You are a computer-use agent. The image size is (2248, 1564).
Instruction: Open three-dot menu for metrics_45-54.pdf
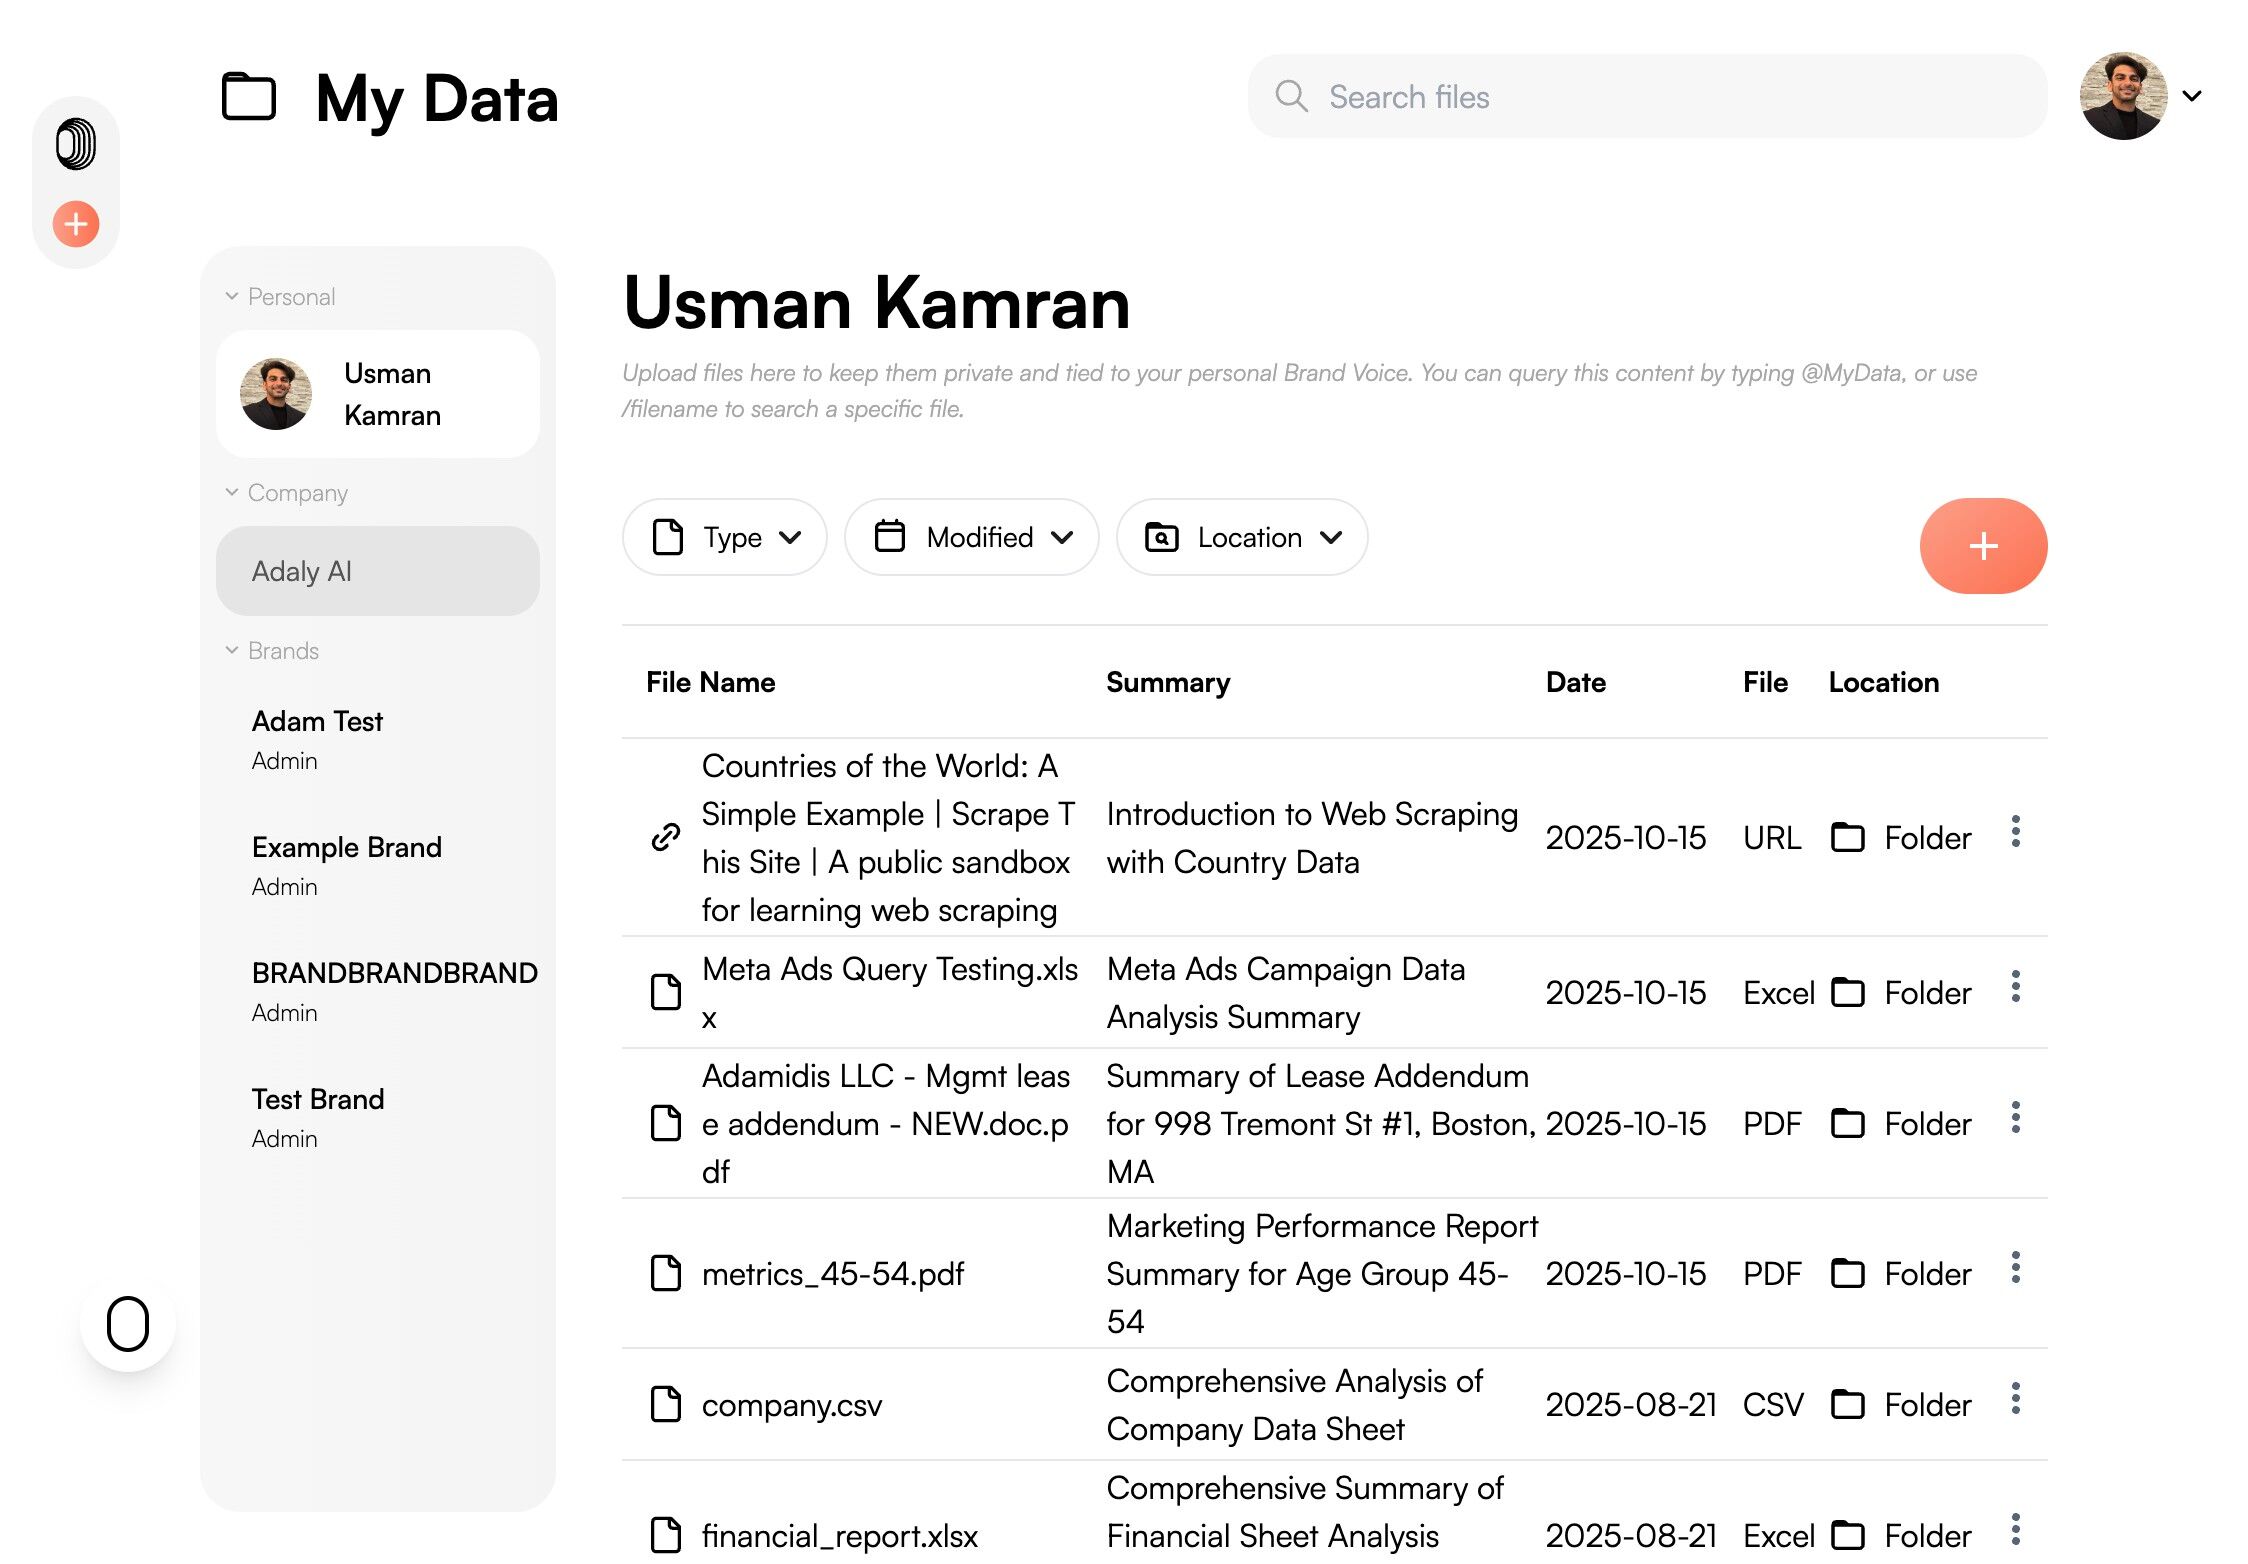coord(2015,1268)
